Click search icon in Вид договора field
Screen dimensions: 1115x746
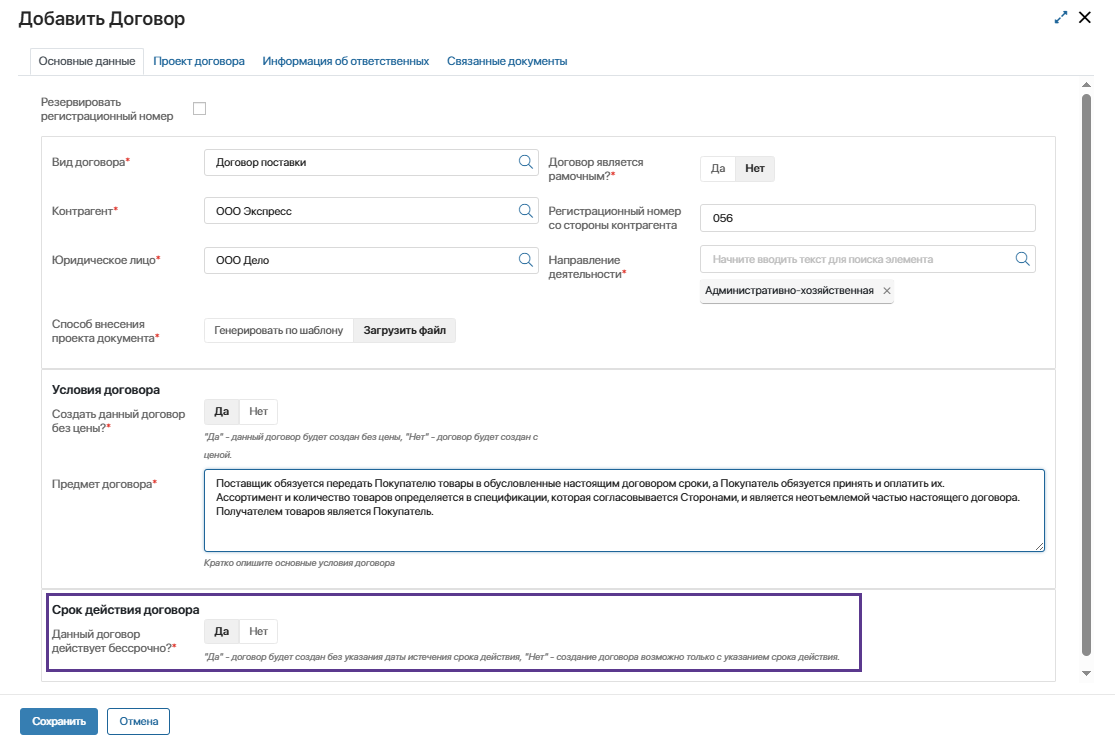click(x=526, y=162)
